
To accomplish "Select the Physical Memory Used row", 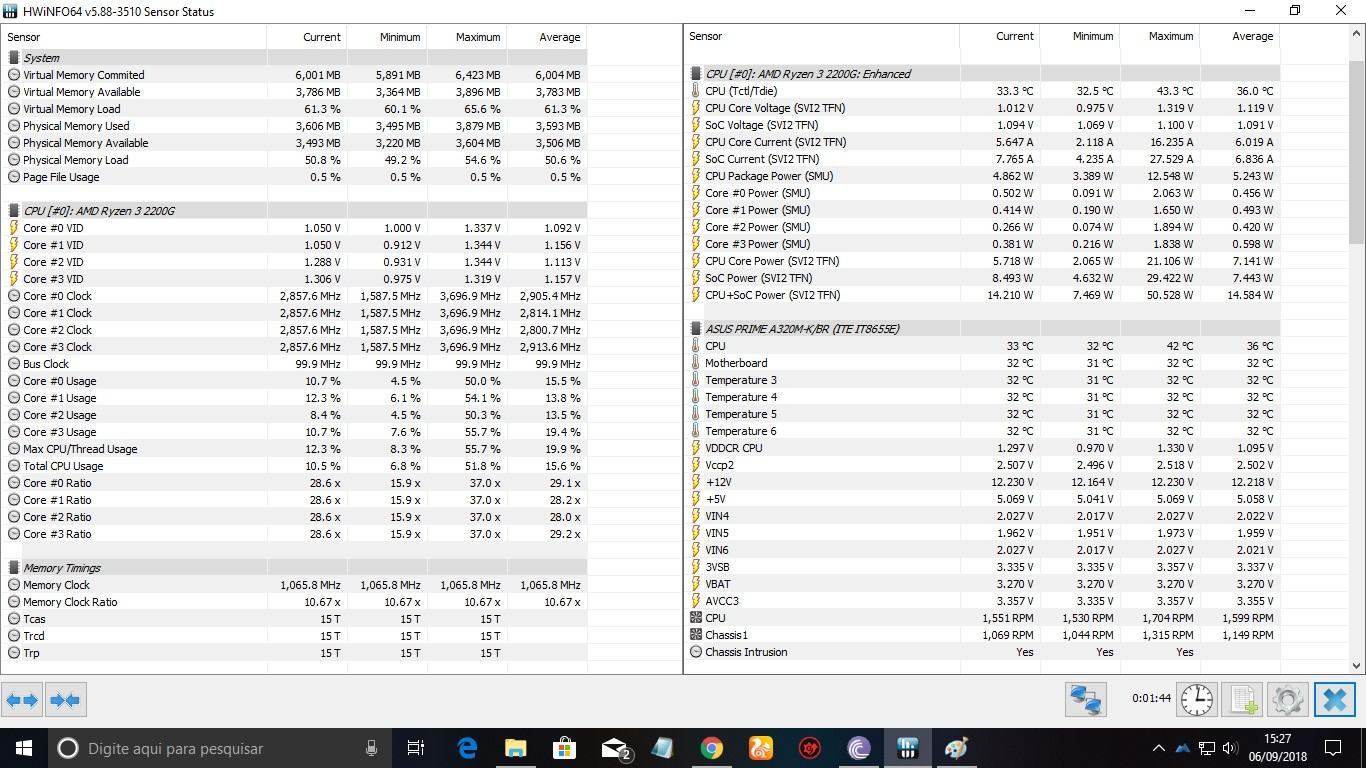I will (x=294, y=126).
